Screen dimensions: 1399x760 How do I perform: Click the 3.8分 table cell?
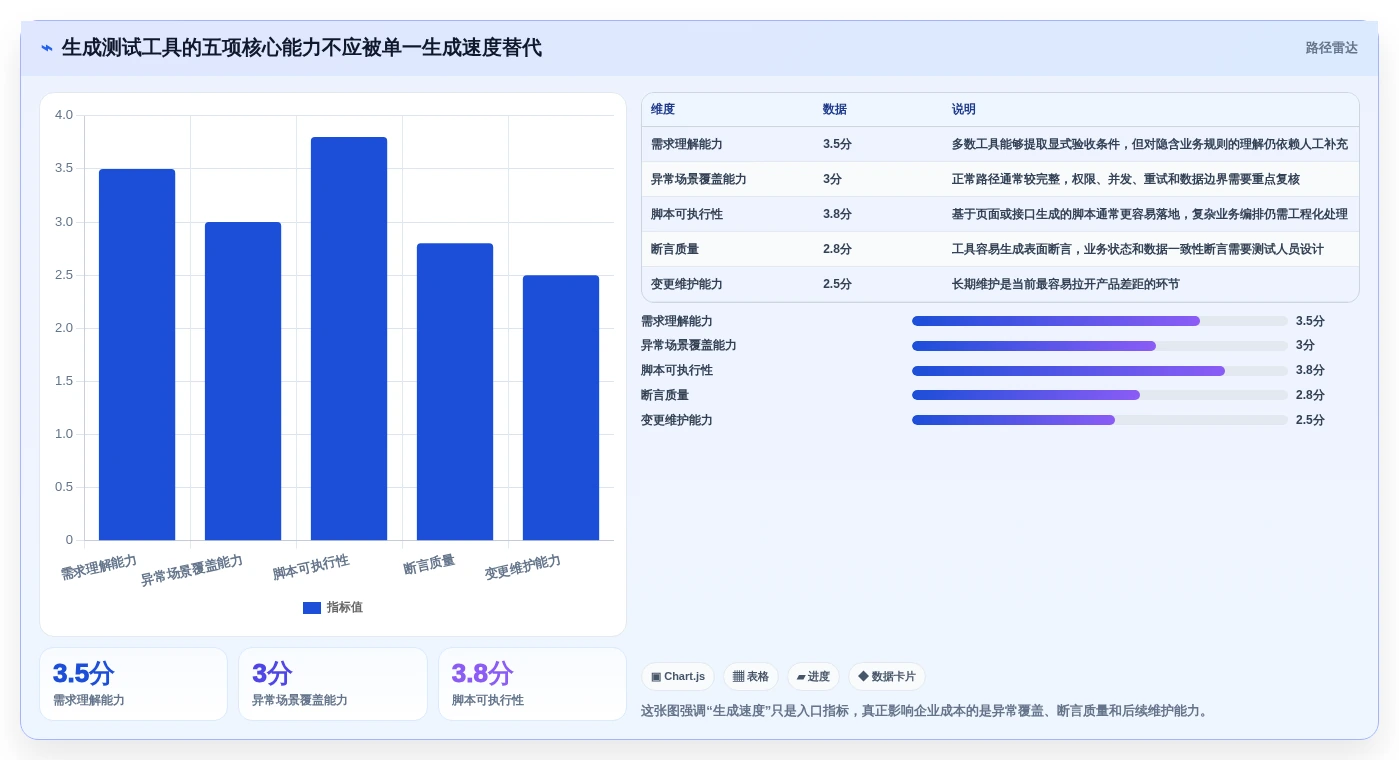point(837,214)
